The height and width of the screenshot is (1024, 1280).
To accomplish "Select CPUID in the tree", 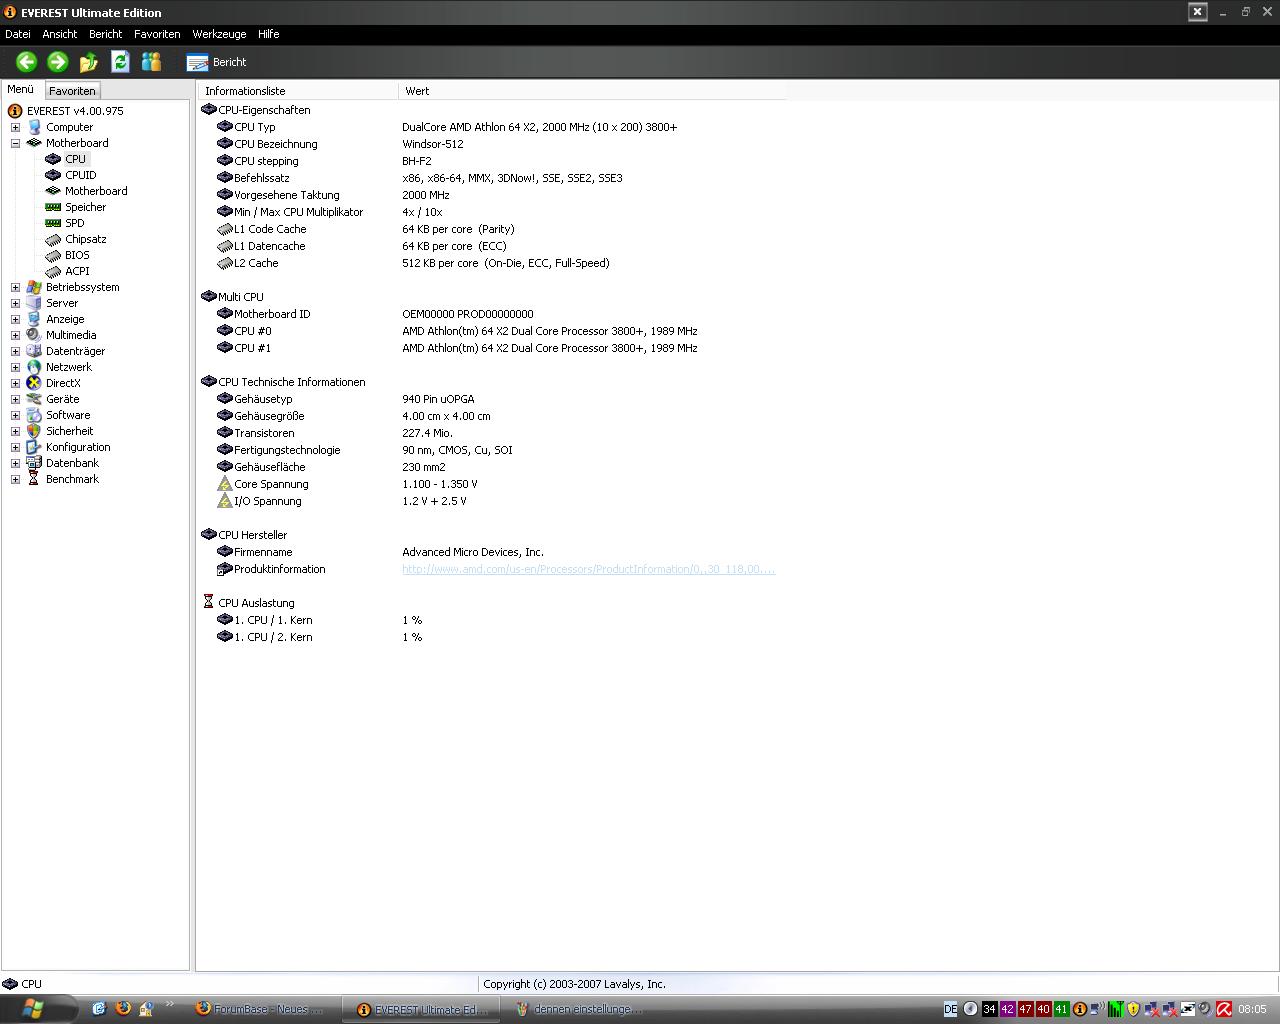I will tap(81, 175).
